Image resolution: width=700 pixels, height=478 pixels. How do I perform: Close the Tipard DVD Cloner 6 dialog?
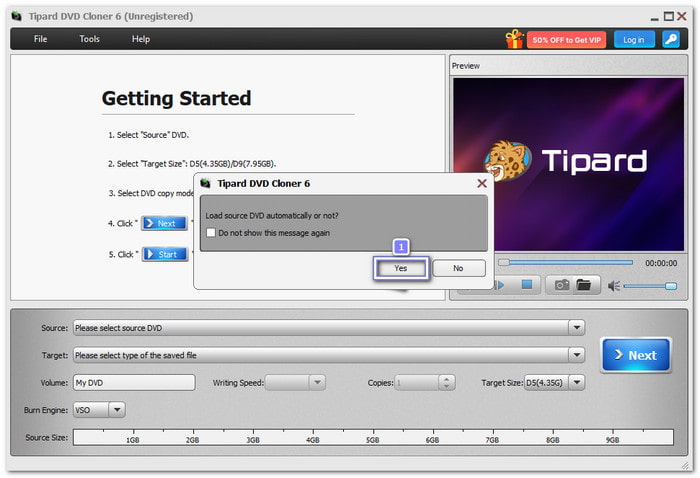(x=482, y=183)
